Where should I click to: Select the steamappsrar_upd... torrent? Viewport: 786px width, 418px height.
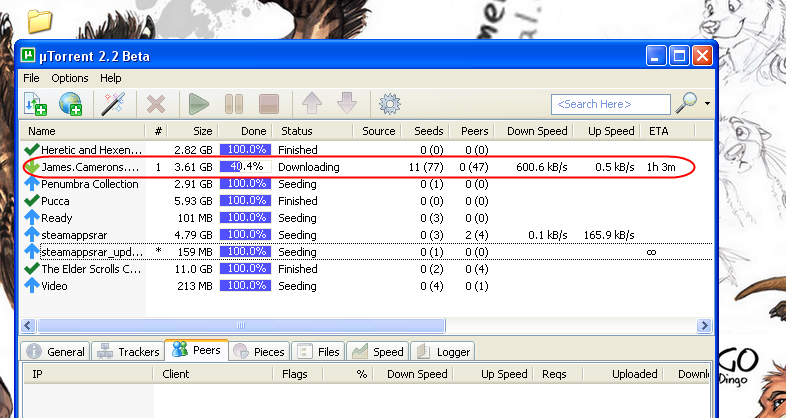pyautogui.click(x=366, y=252)
